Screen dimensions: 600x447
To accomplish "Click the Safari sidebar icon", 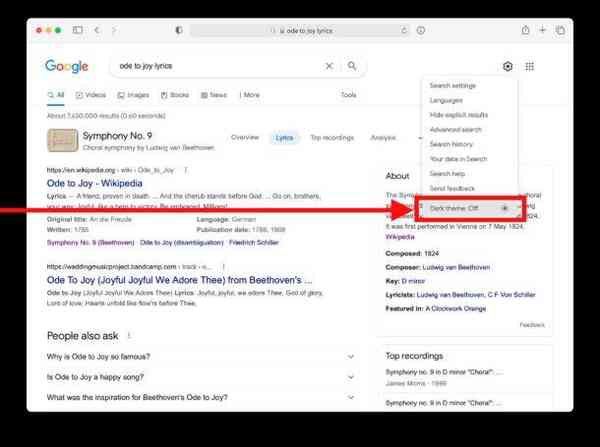I will pos(78,31).
